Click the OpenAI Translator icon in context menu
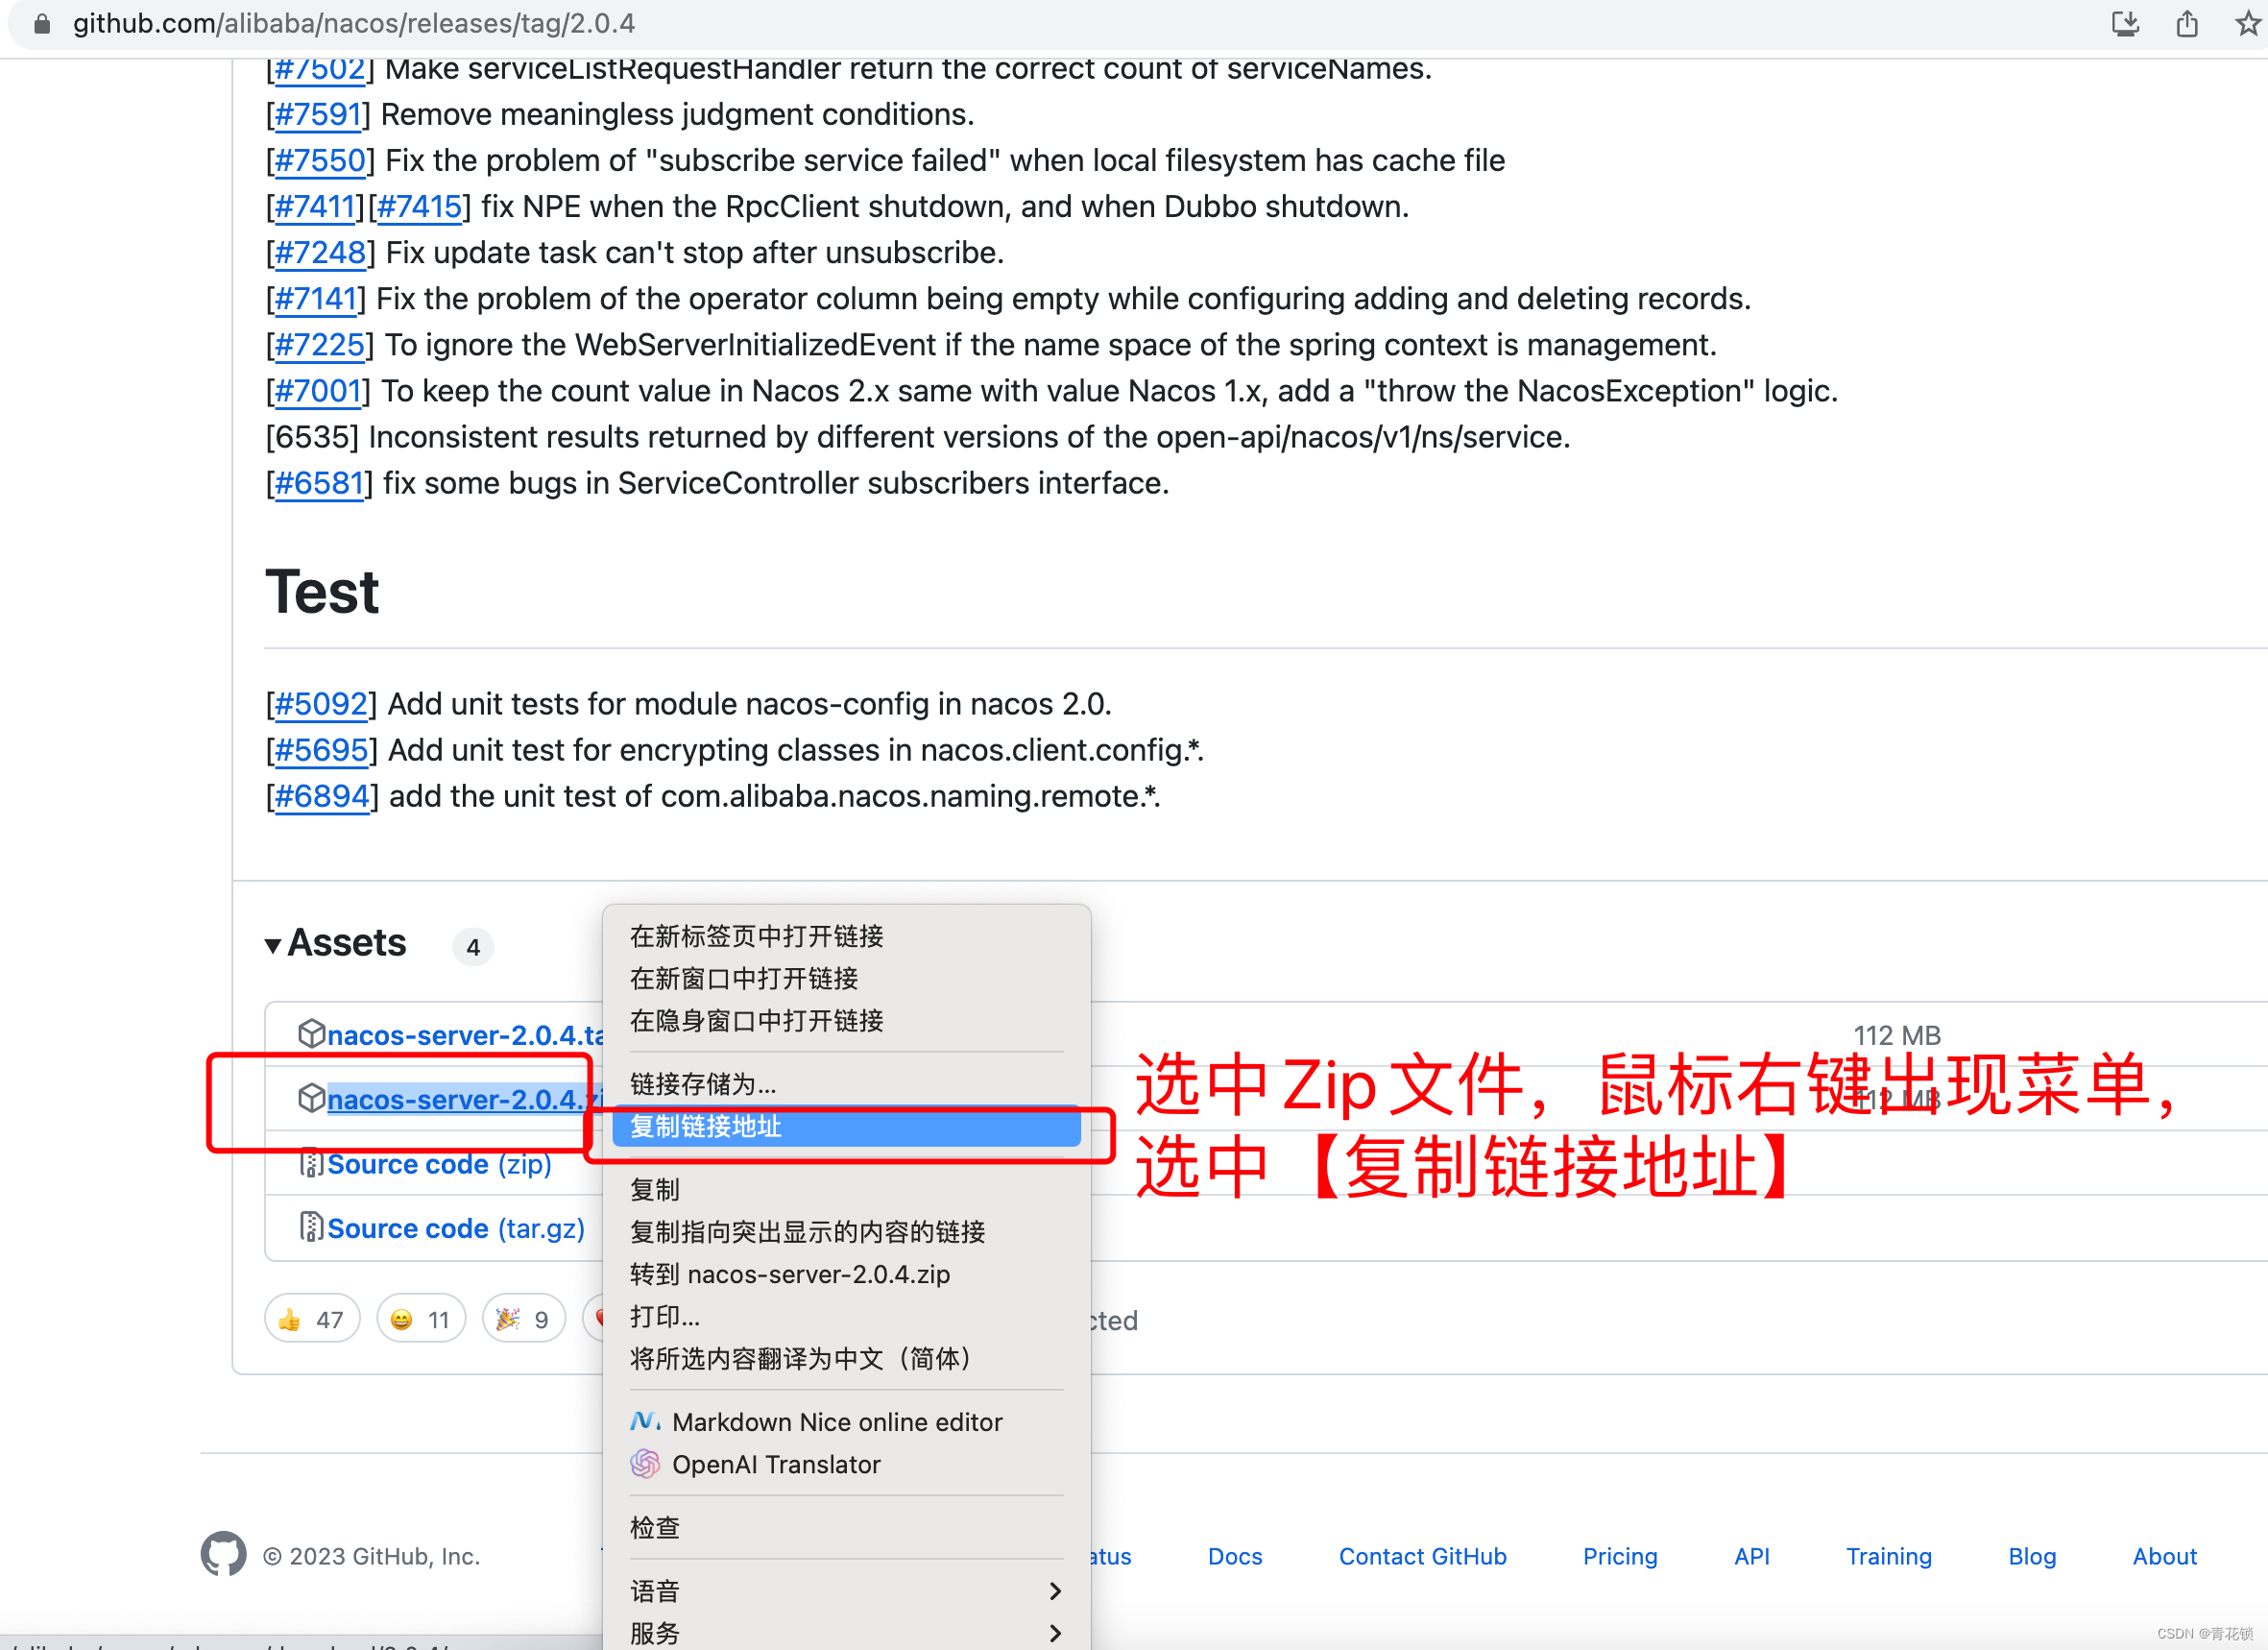 point(648,1465)
